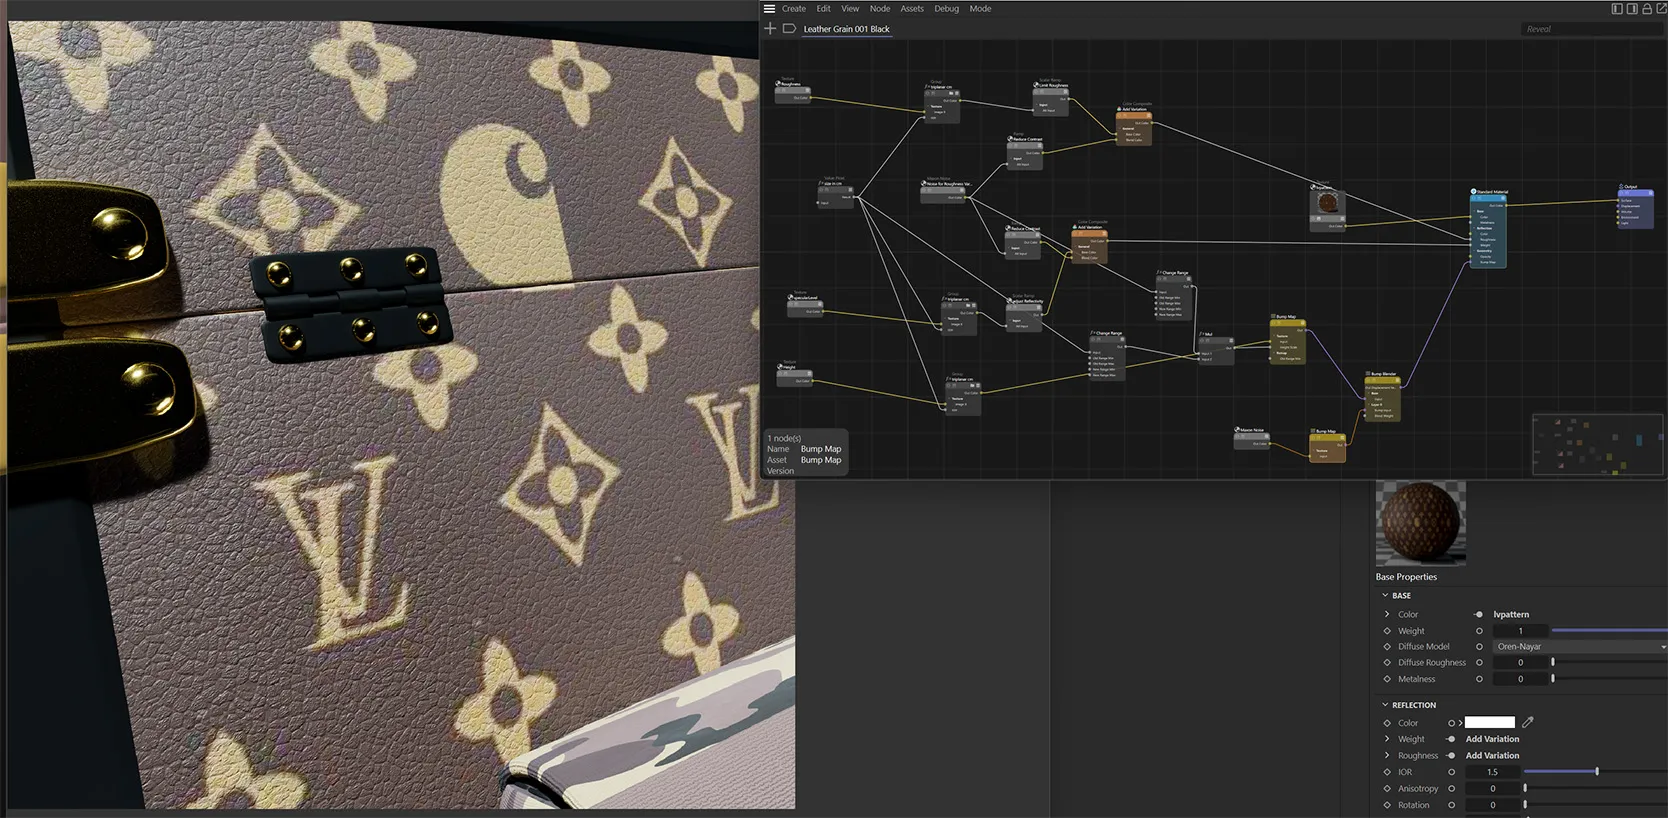Image resolution: width=1668 pixels, height=818 pixels.
Task: Click the white reflection color swatch
Action: coord(1490,722)
